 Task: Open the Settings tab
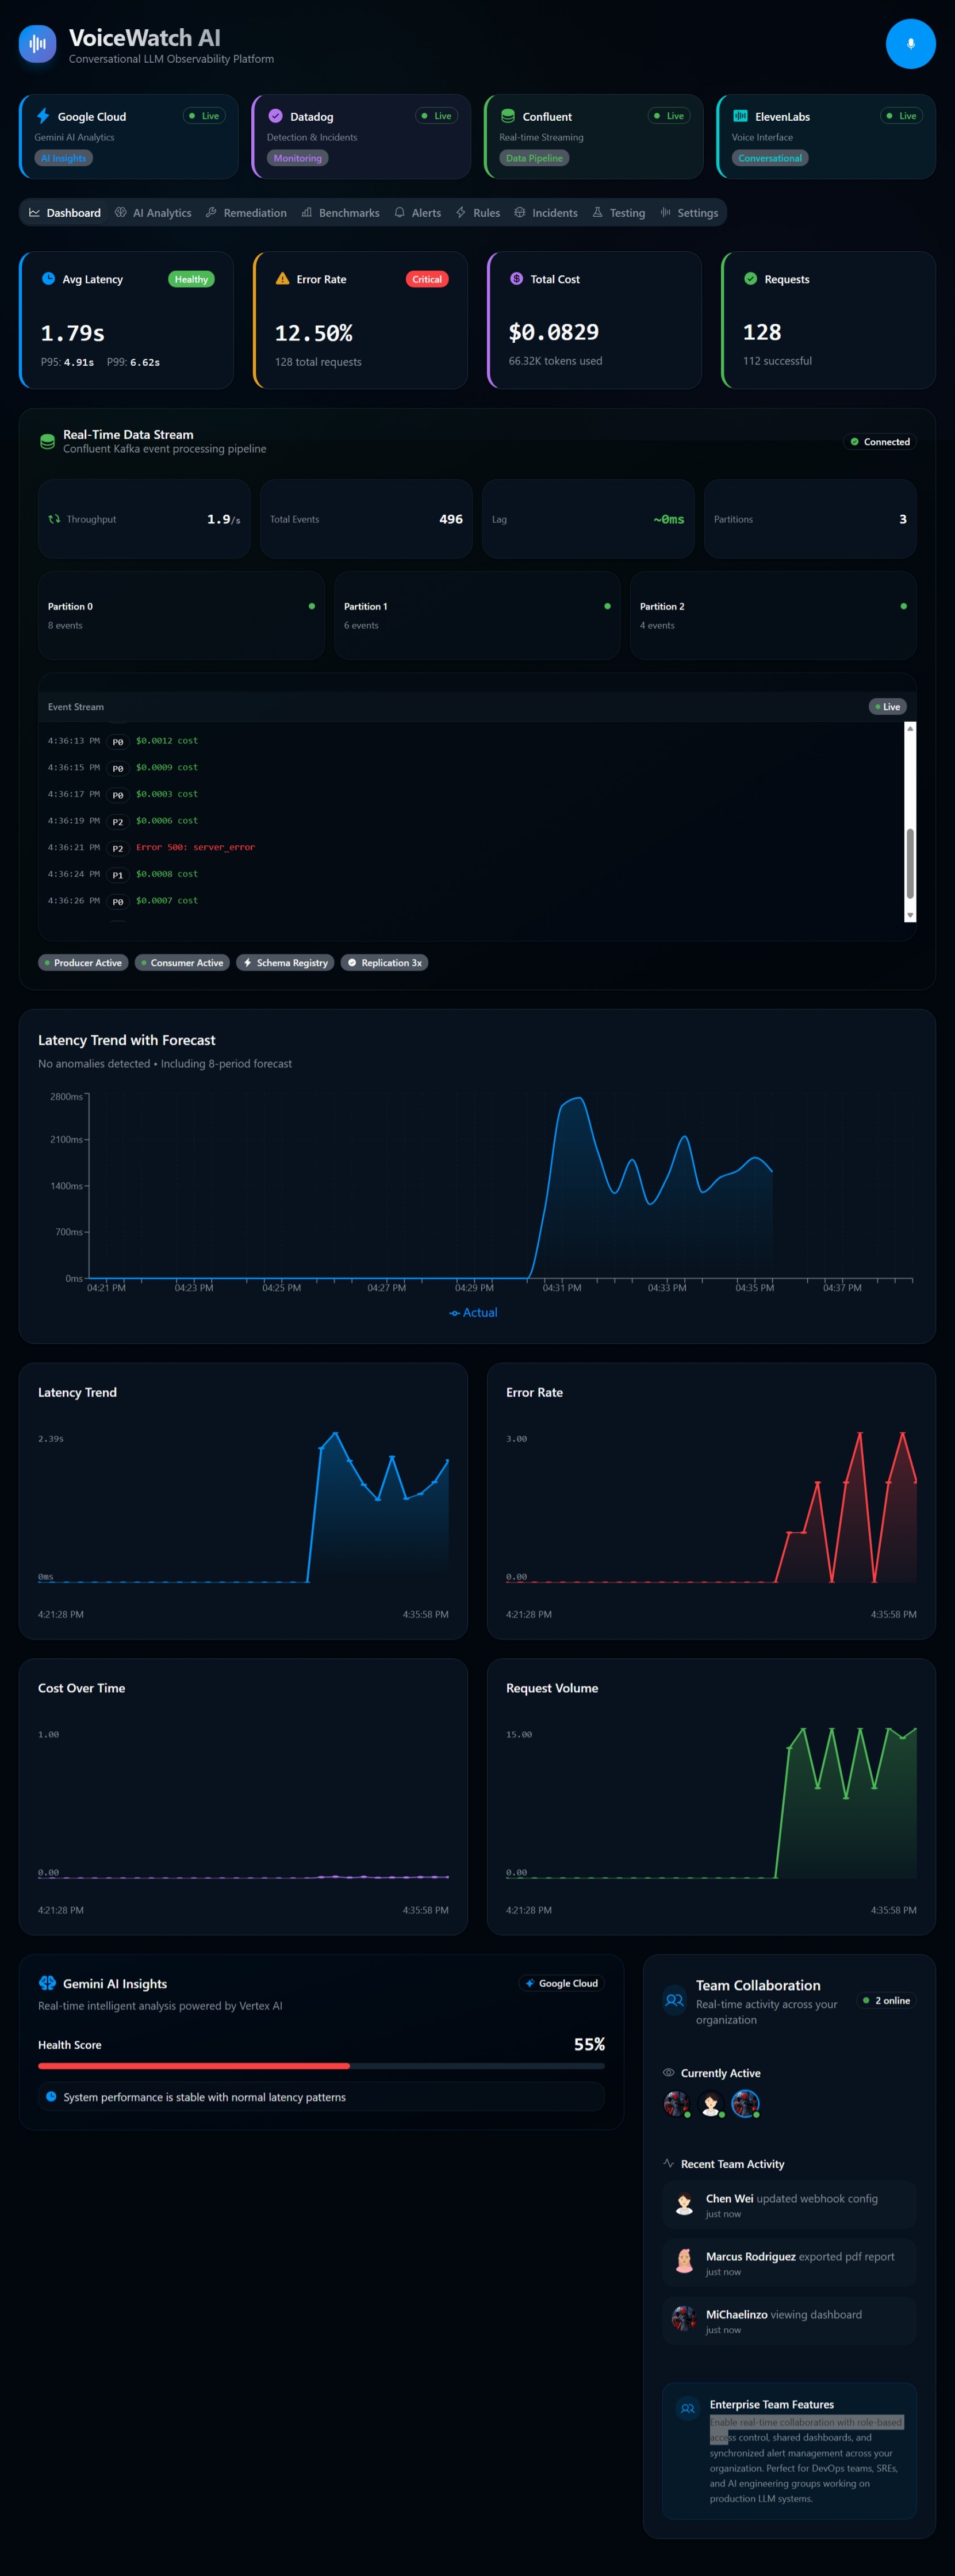689,213
